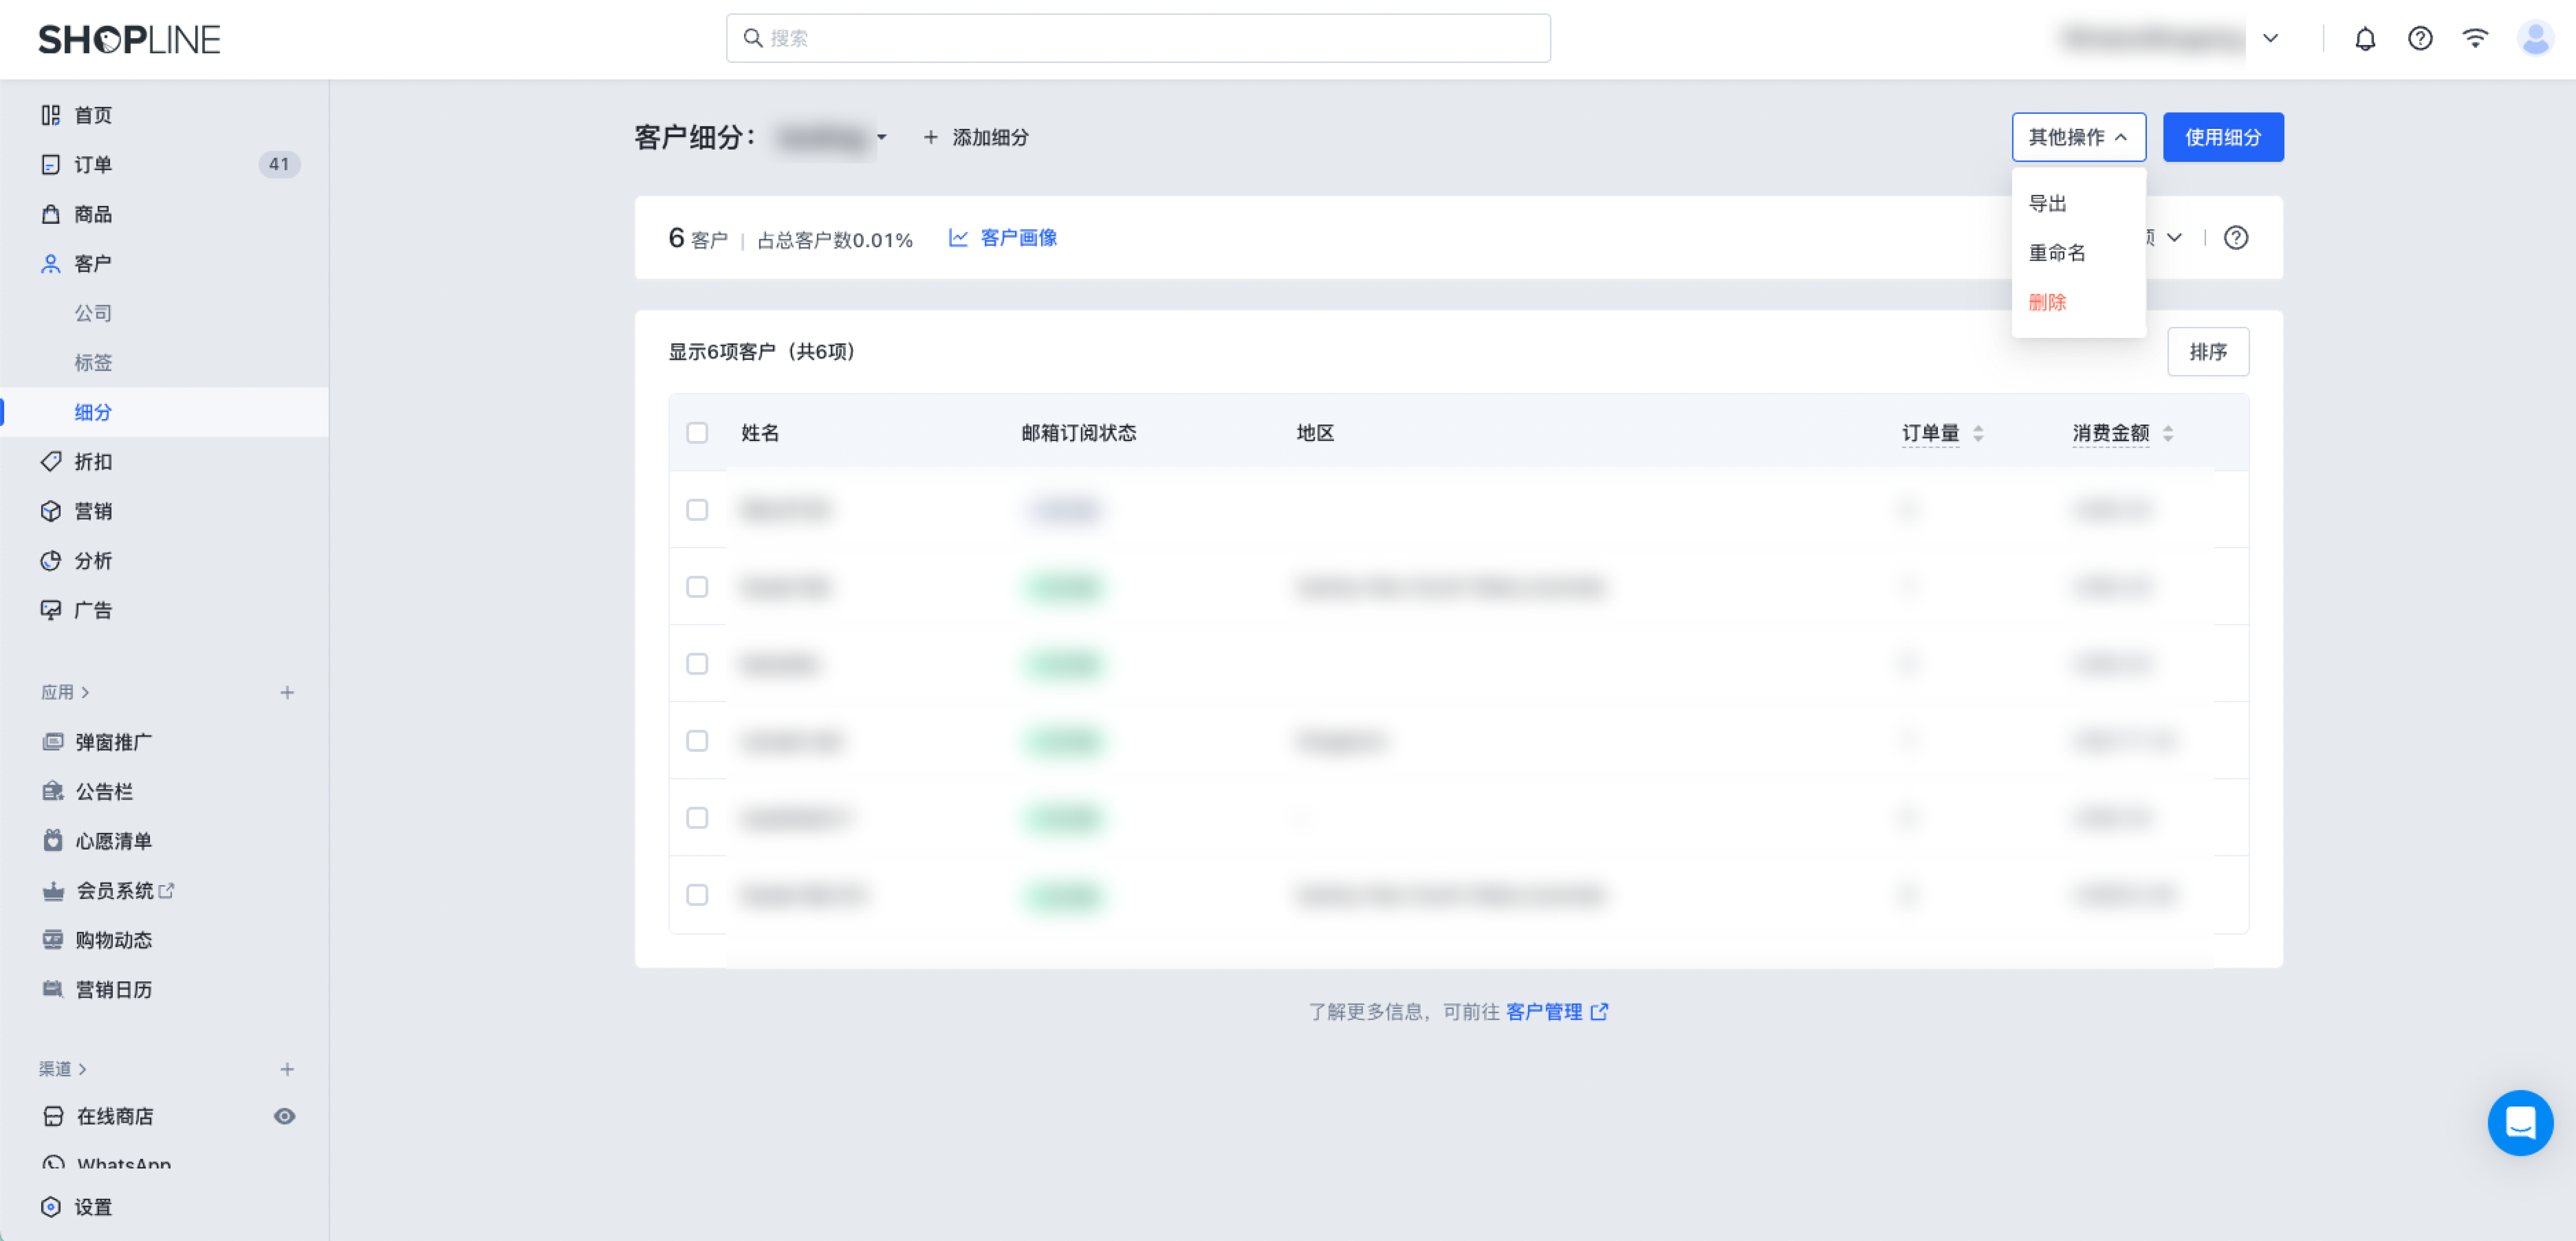This screenshot has width=2576, height=1241.
Task: Click the 排序 button
Action: click(x=2208, y=352)
